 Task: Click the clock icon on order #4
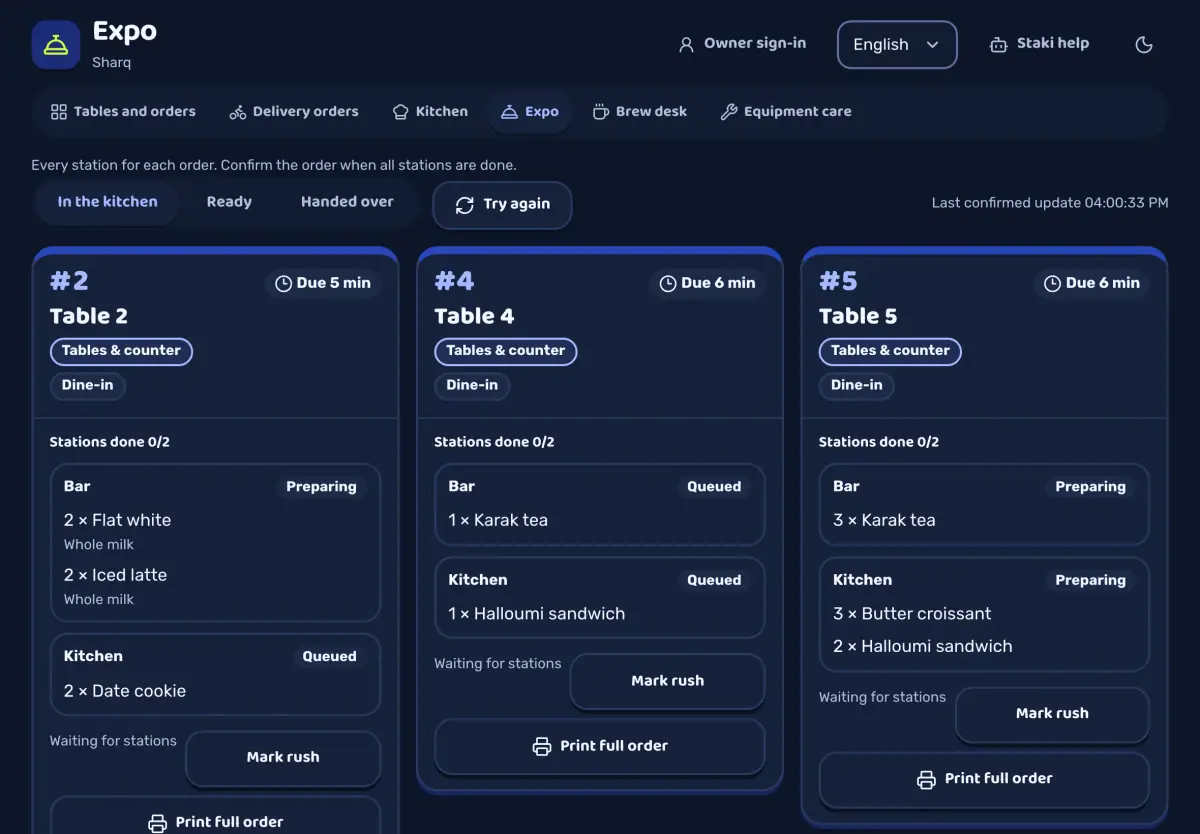click(668, 284)
